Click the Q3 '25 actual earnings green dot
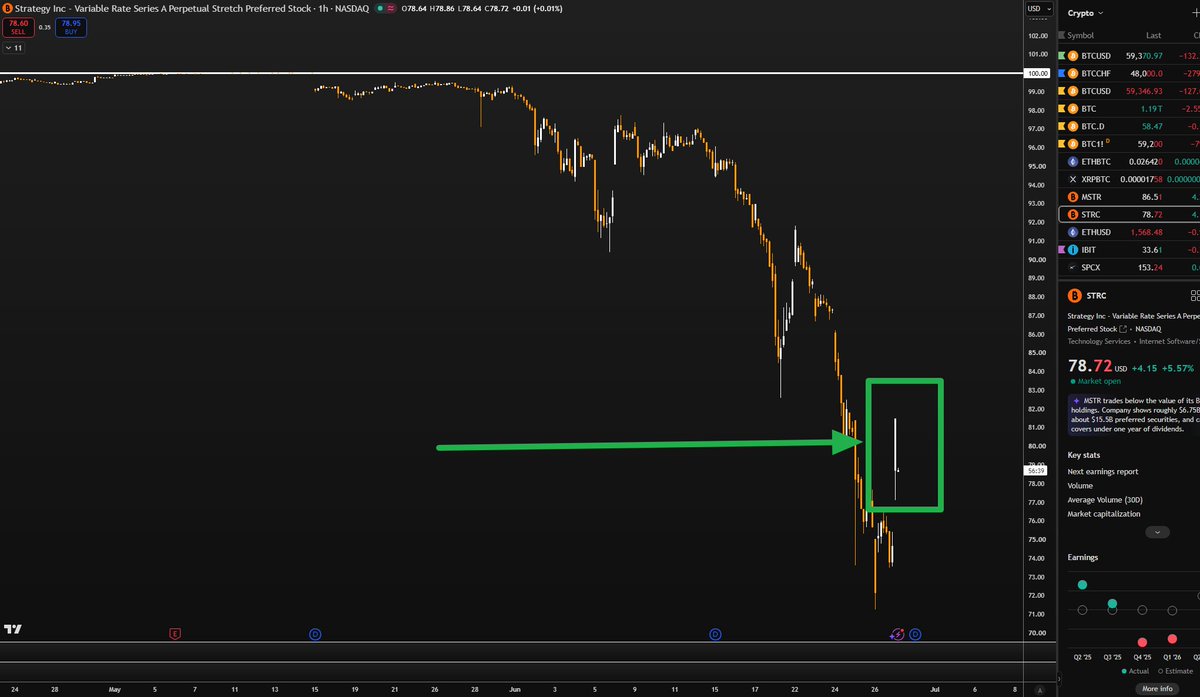 click(x=1112, y=604)
